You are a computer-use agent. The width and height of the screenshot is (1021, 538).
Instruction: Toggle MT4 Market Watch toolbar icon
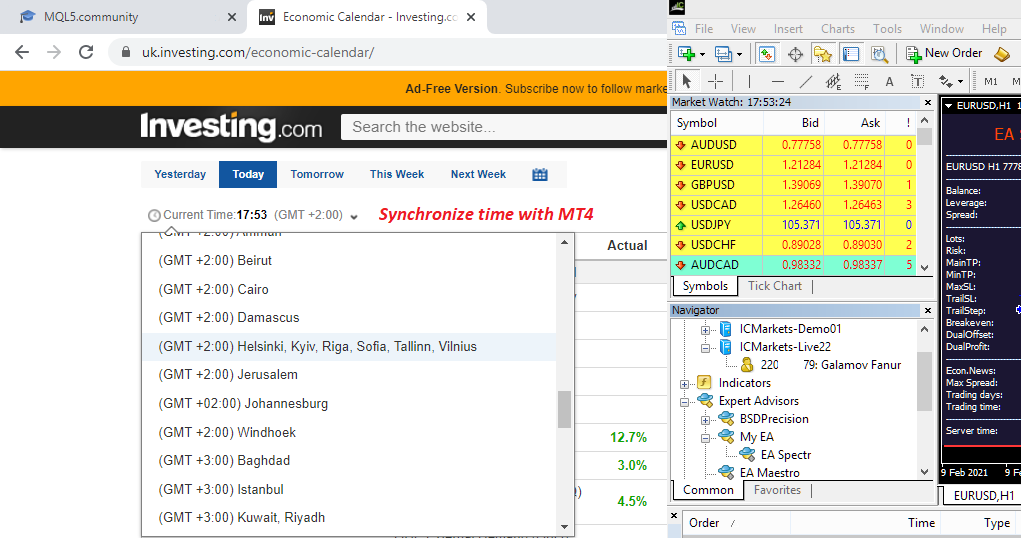point(766,54)
